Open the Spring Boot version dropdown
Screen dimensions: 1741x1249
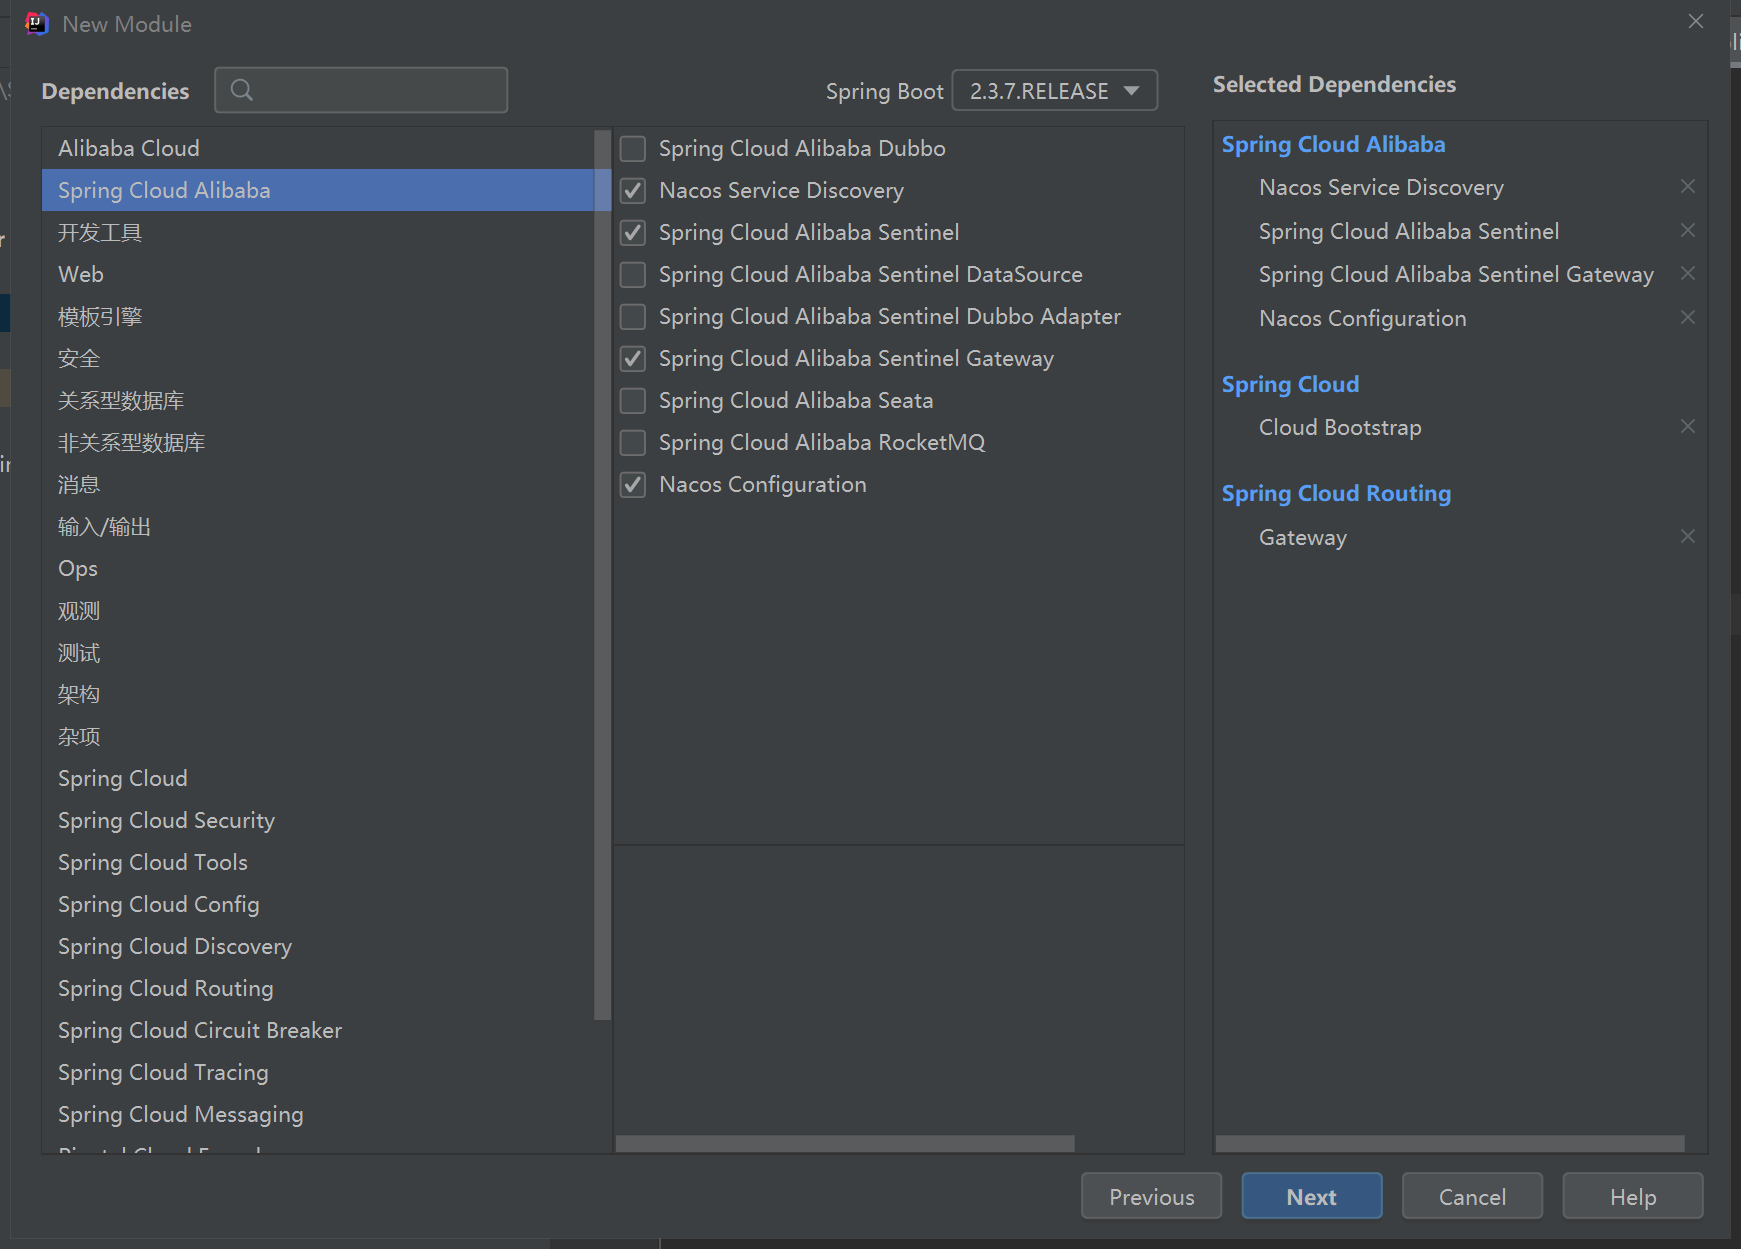pos(1054,90)
